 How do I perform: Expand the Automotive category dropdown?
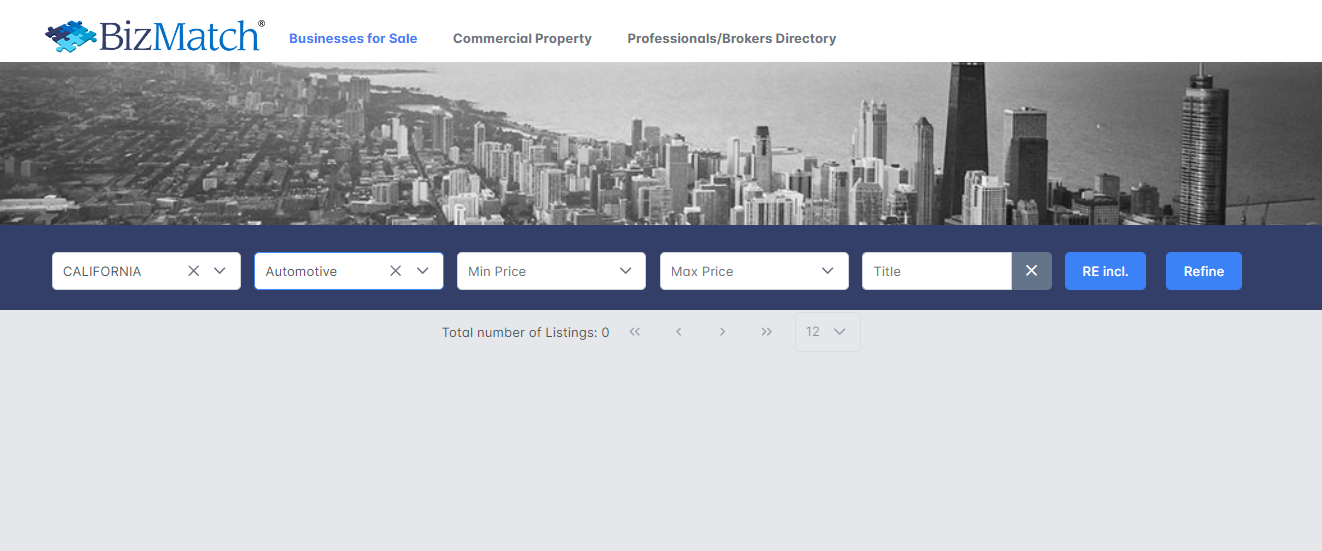coord(422,271)
